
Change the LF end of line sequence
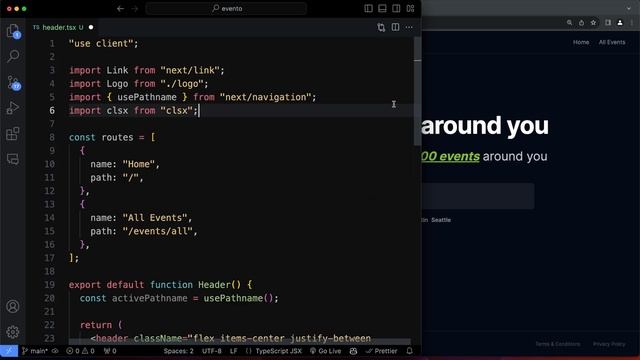pos(233,351)
